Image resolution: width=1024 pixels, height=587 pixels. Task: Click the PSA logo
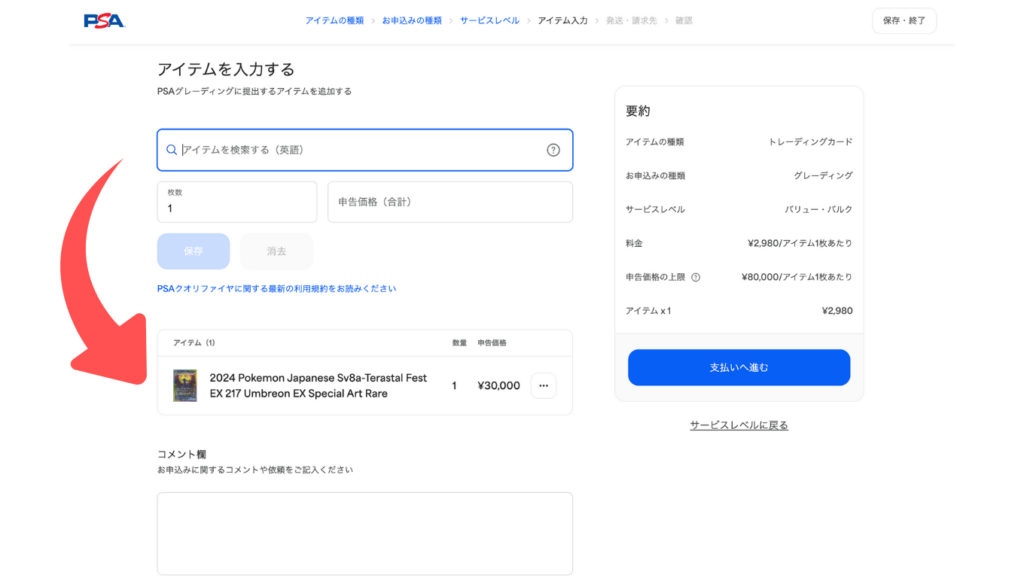pyautogui.click(x=104, y=21)
